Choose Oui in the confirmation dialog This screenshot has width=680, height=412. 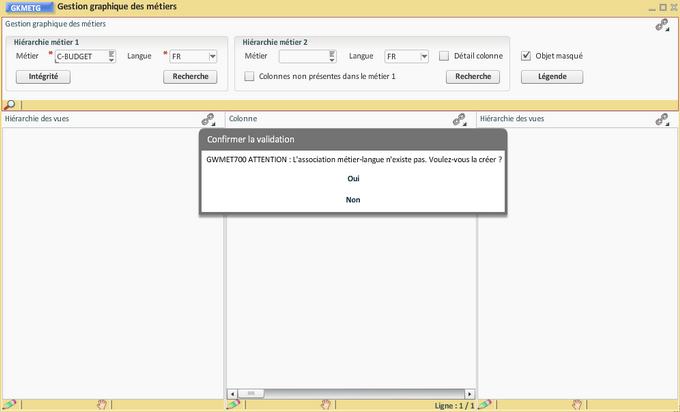coord(353,178)
